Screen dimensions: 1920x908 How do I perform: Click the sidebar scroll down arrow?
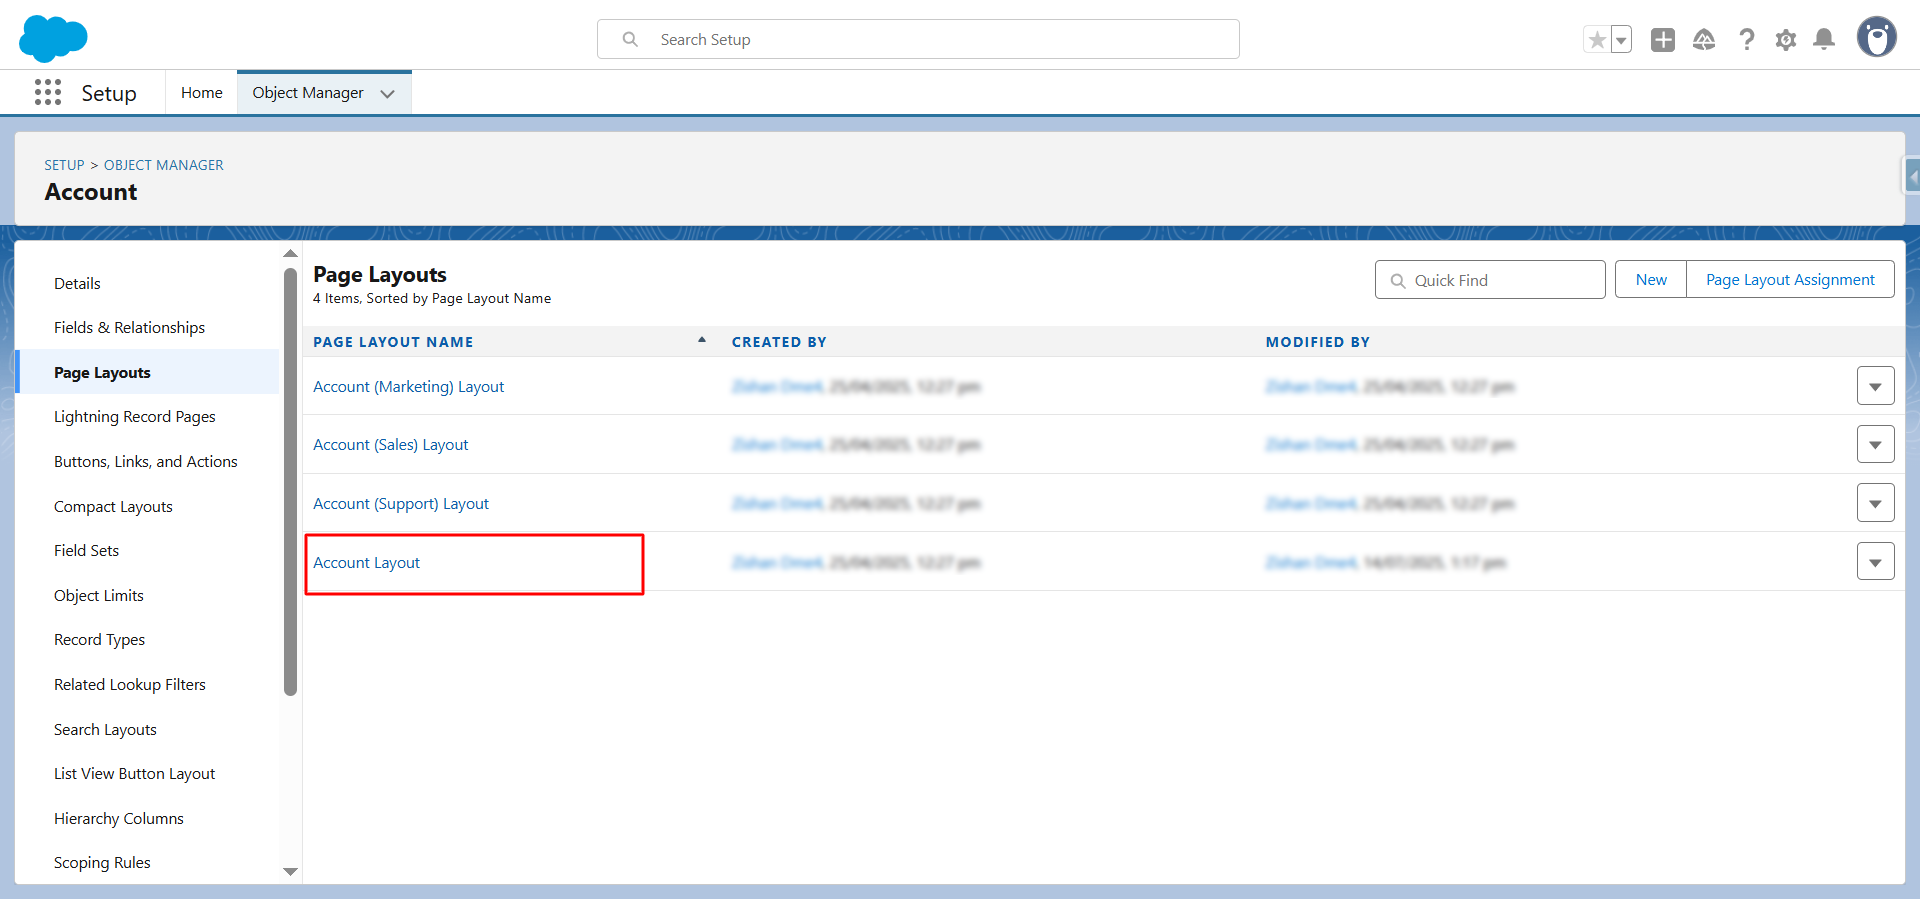click(290, 872)
